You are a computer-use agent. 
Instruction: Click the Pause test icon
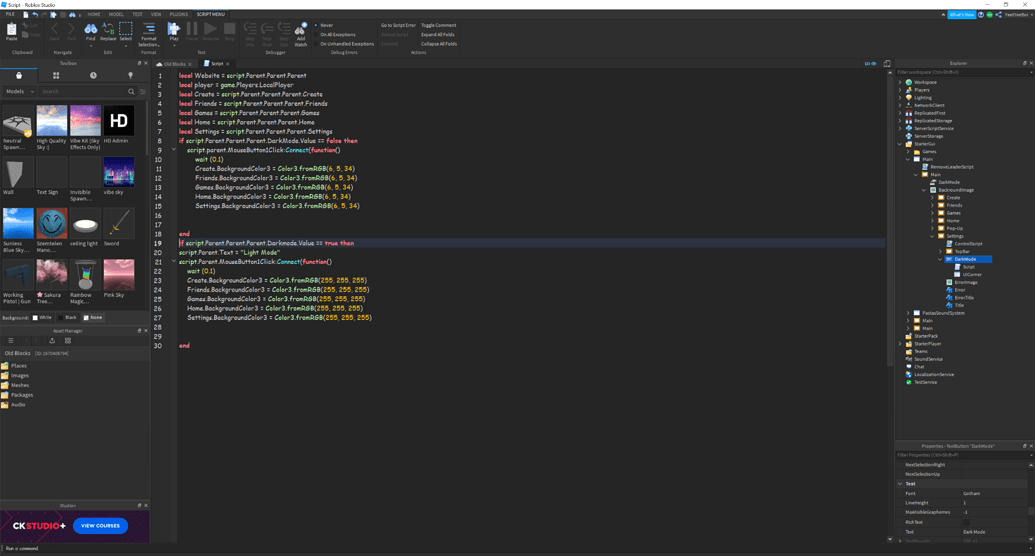191,28
